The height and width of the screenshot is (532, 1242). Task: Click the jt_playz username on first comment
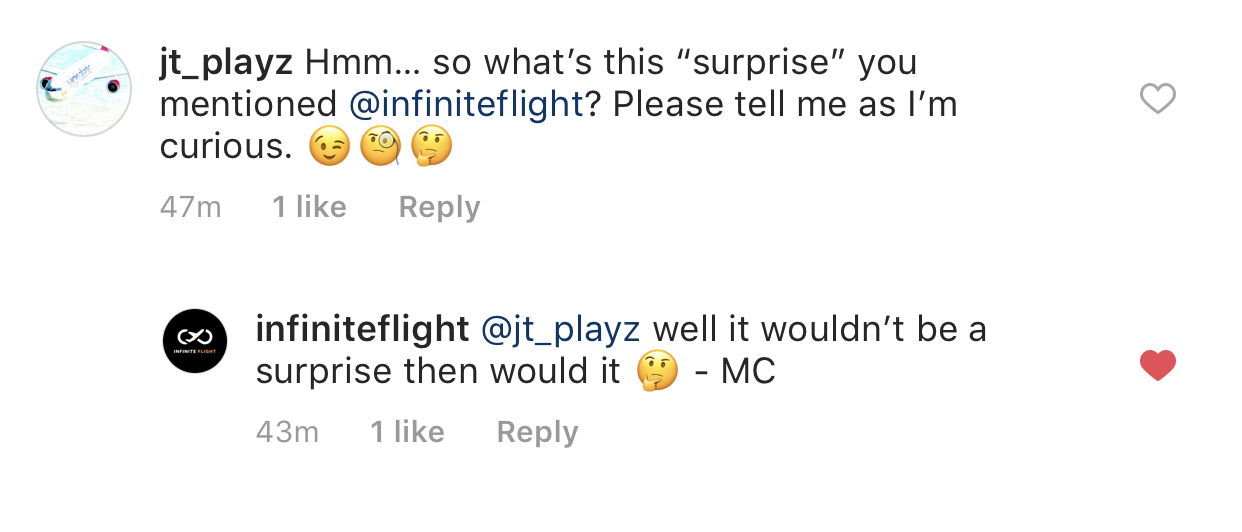click(226, 62)
